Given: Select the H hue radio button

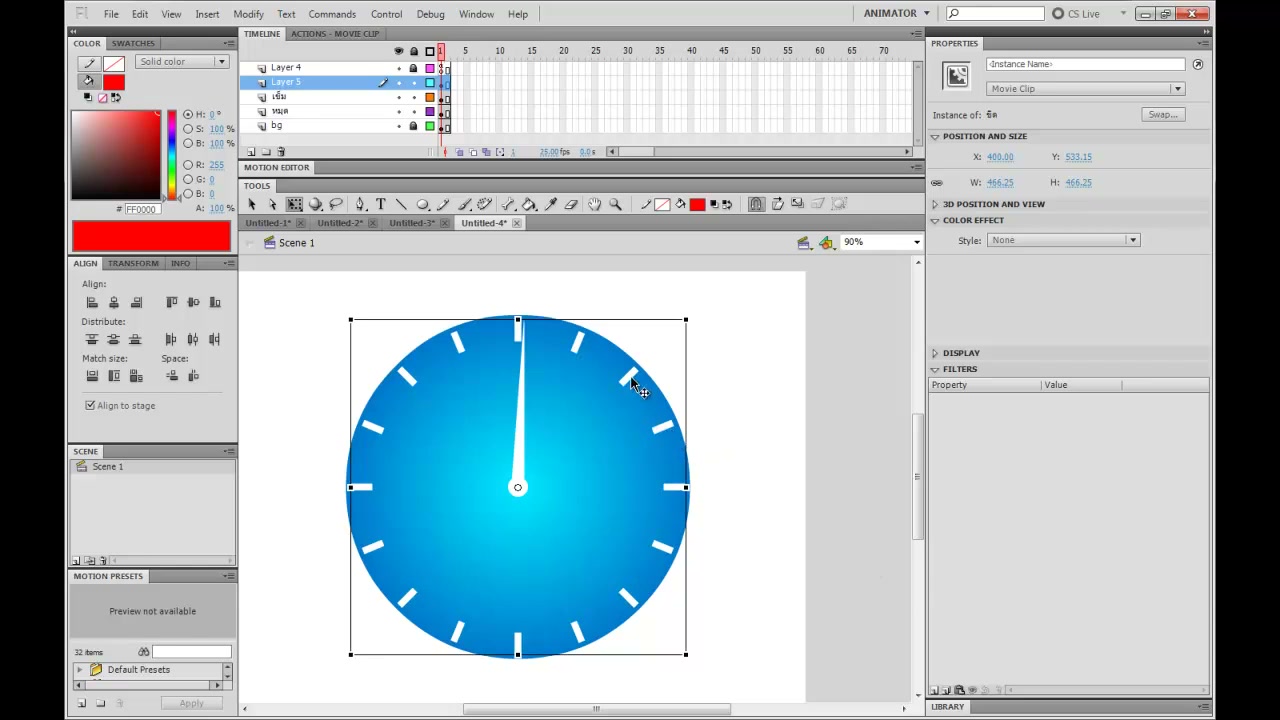Looking at the screenshot, I should [x=188, y=114].
